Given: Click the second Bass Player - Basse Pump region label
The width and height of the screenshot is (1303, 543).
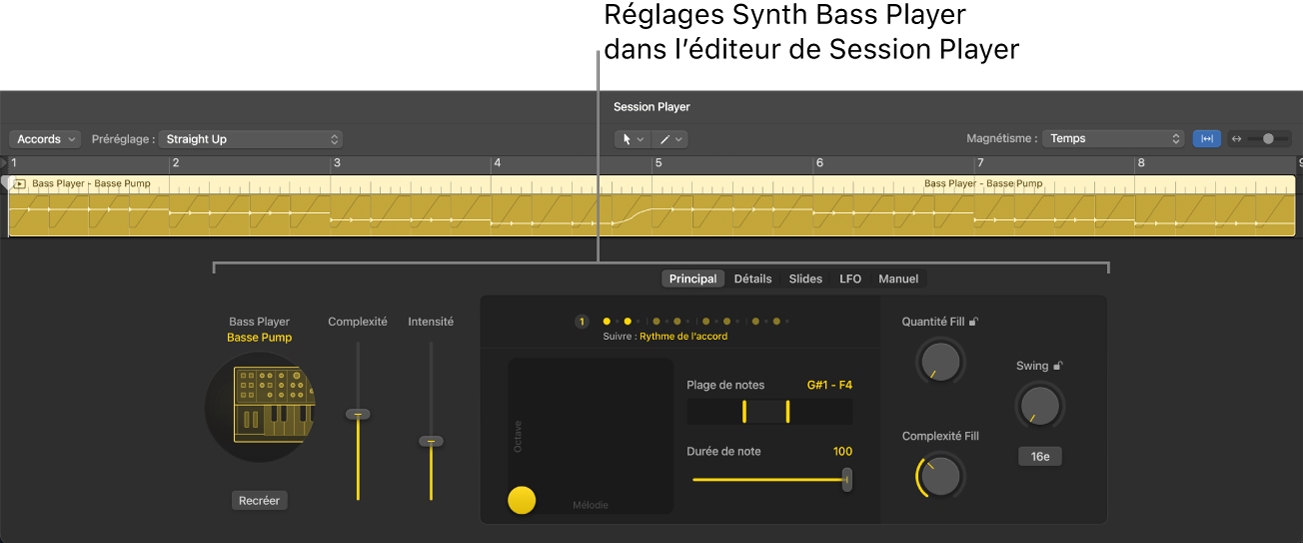Looking at the screenshot, I should coord(983,184).
